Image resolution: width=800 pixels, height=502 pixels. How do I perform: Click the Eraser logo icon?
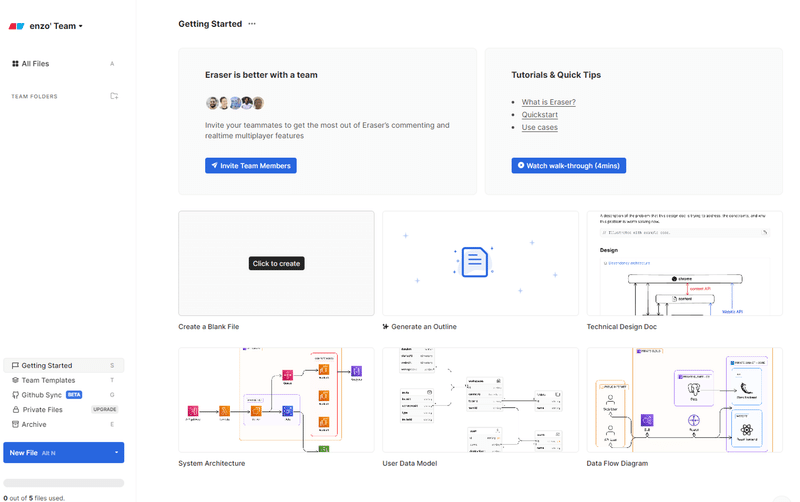tap(16, 26)
